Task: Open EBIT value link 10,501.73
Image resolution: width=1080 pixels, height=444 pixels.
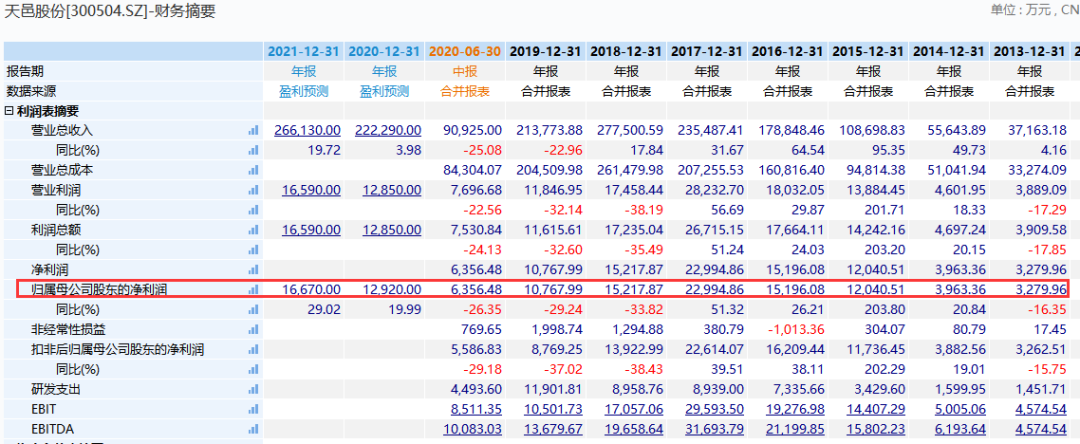Action: 554,410
